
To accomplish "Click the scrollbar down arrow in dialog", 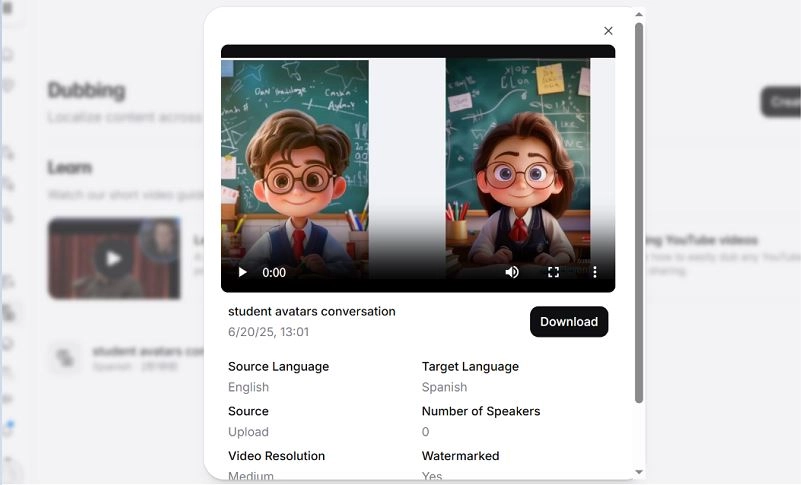I will tap(639, 472).
